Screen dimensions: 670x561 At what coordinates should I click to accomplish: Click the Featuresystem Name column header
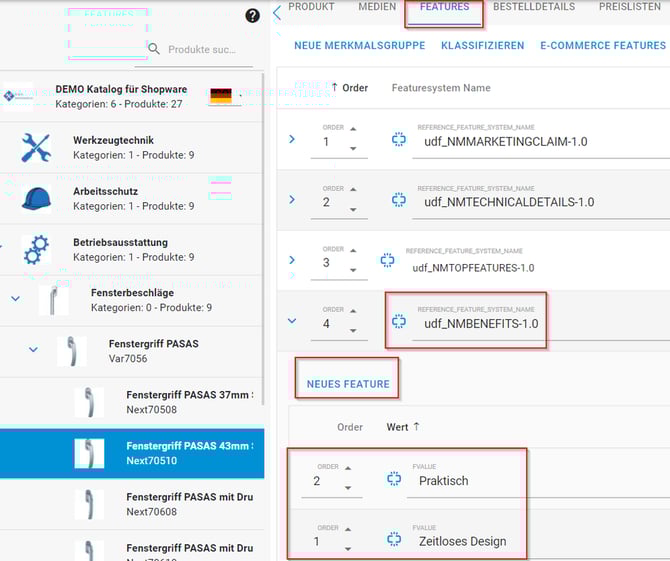[441, 88]
